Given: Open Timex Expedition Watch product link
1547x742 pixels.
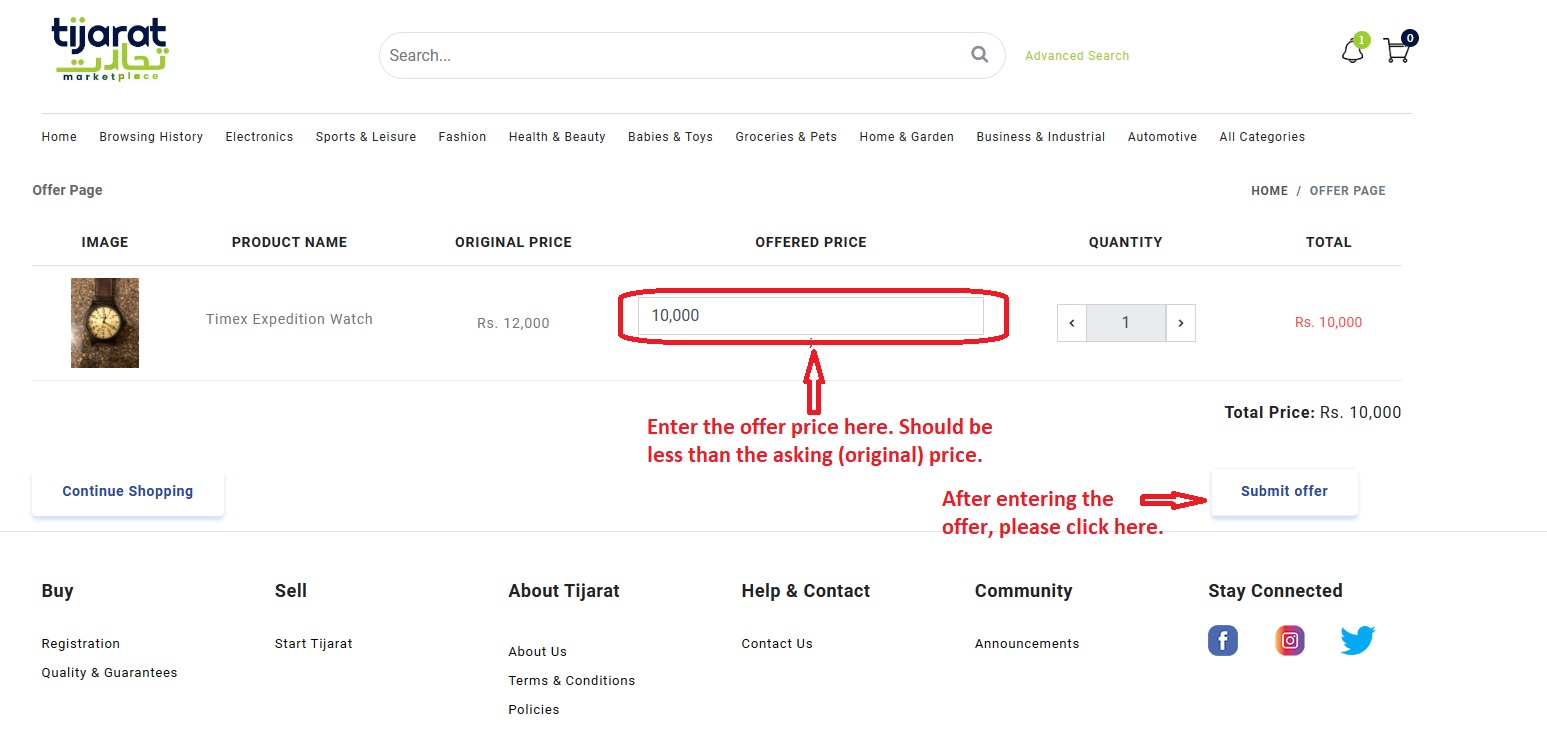Looking at the screenshot, I should [289, 319].
